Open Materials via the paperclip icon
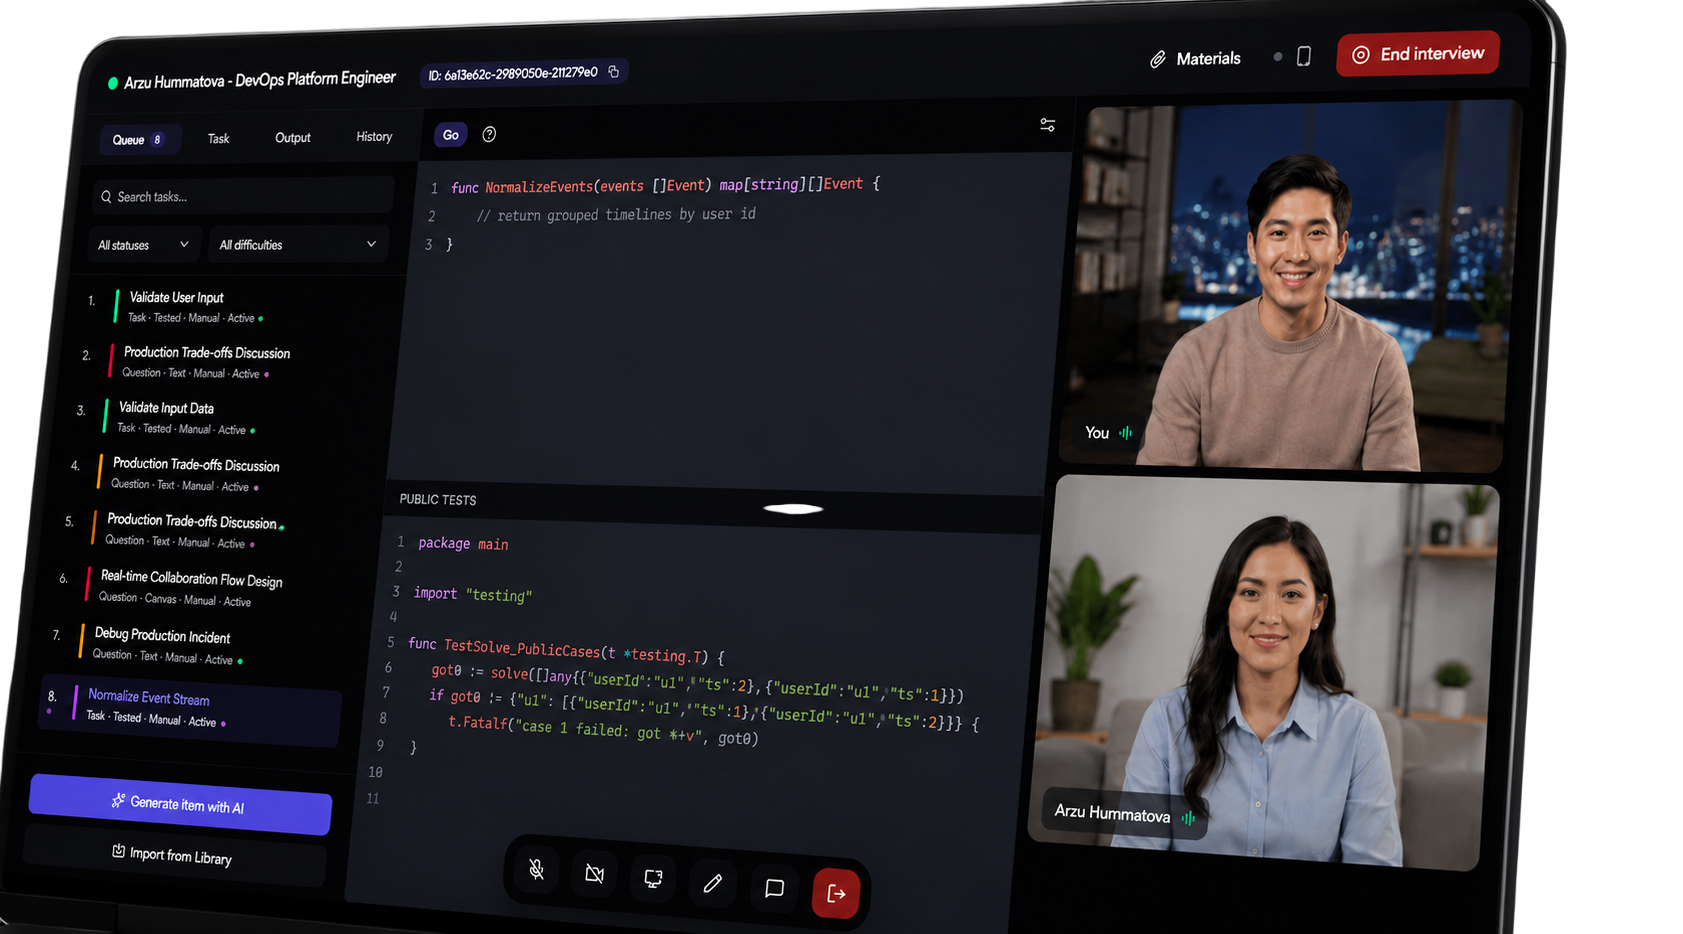This screenshot has width=1683, height=934. [1158, 60]
